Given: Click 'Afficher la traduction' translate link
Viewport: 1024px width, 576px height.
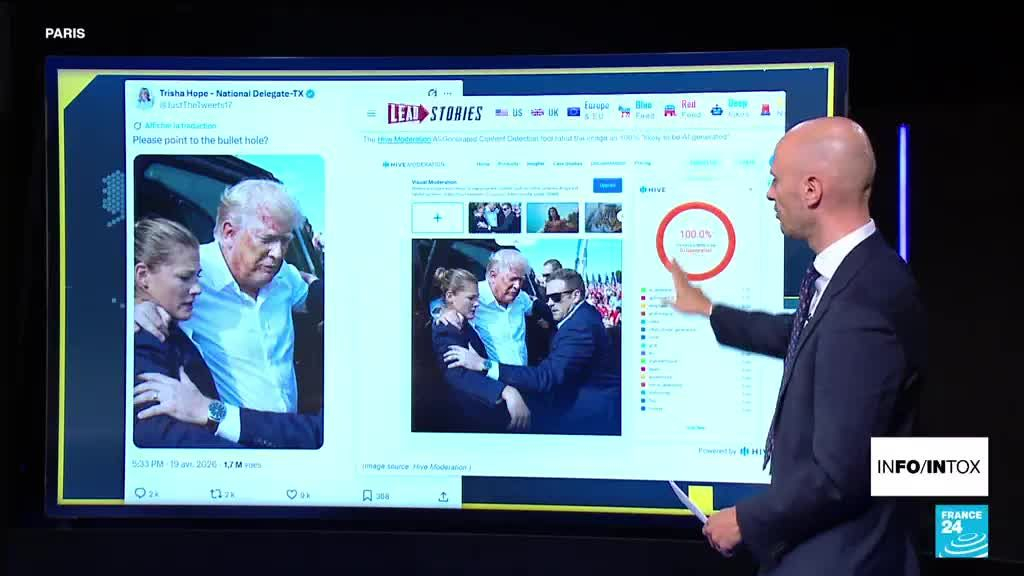Looking at the screenshot, I should pos(180,126).
